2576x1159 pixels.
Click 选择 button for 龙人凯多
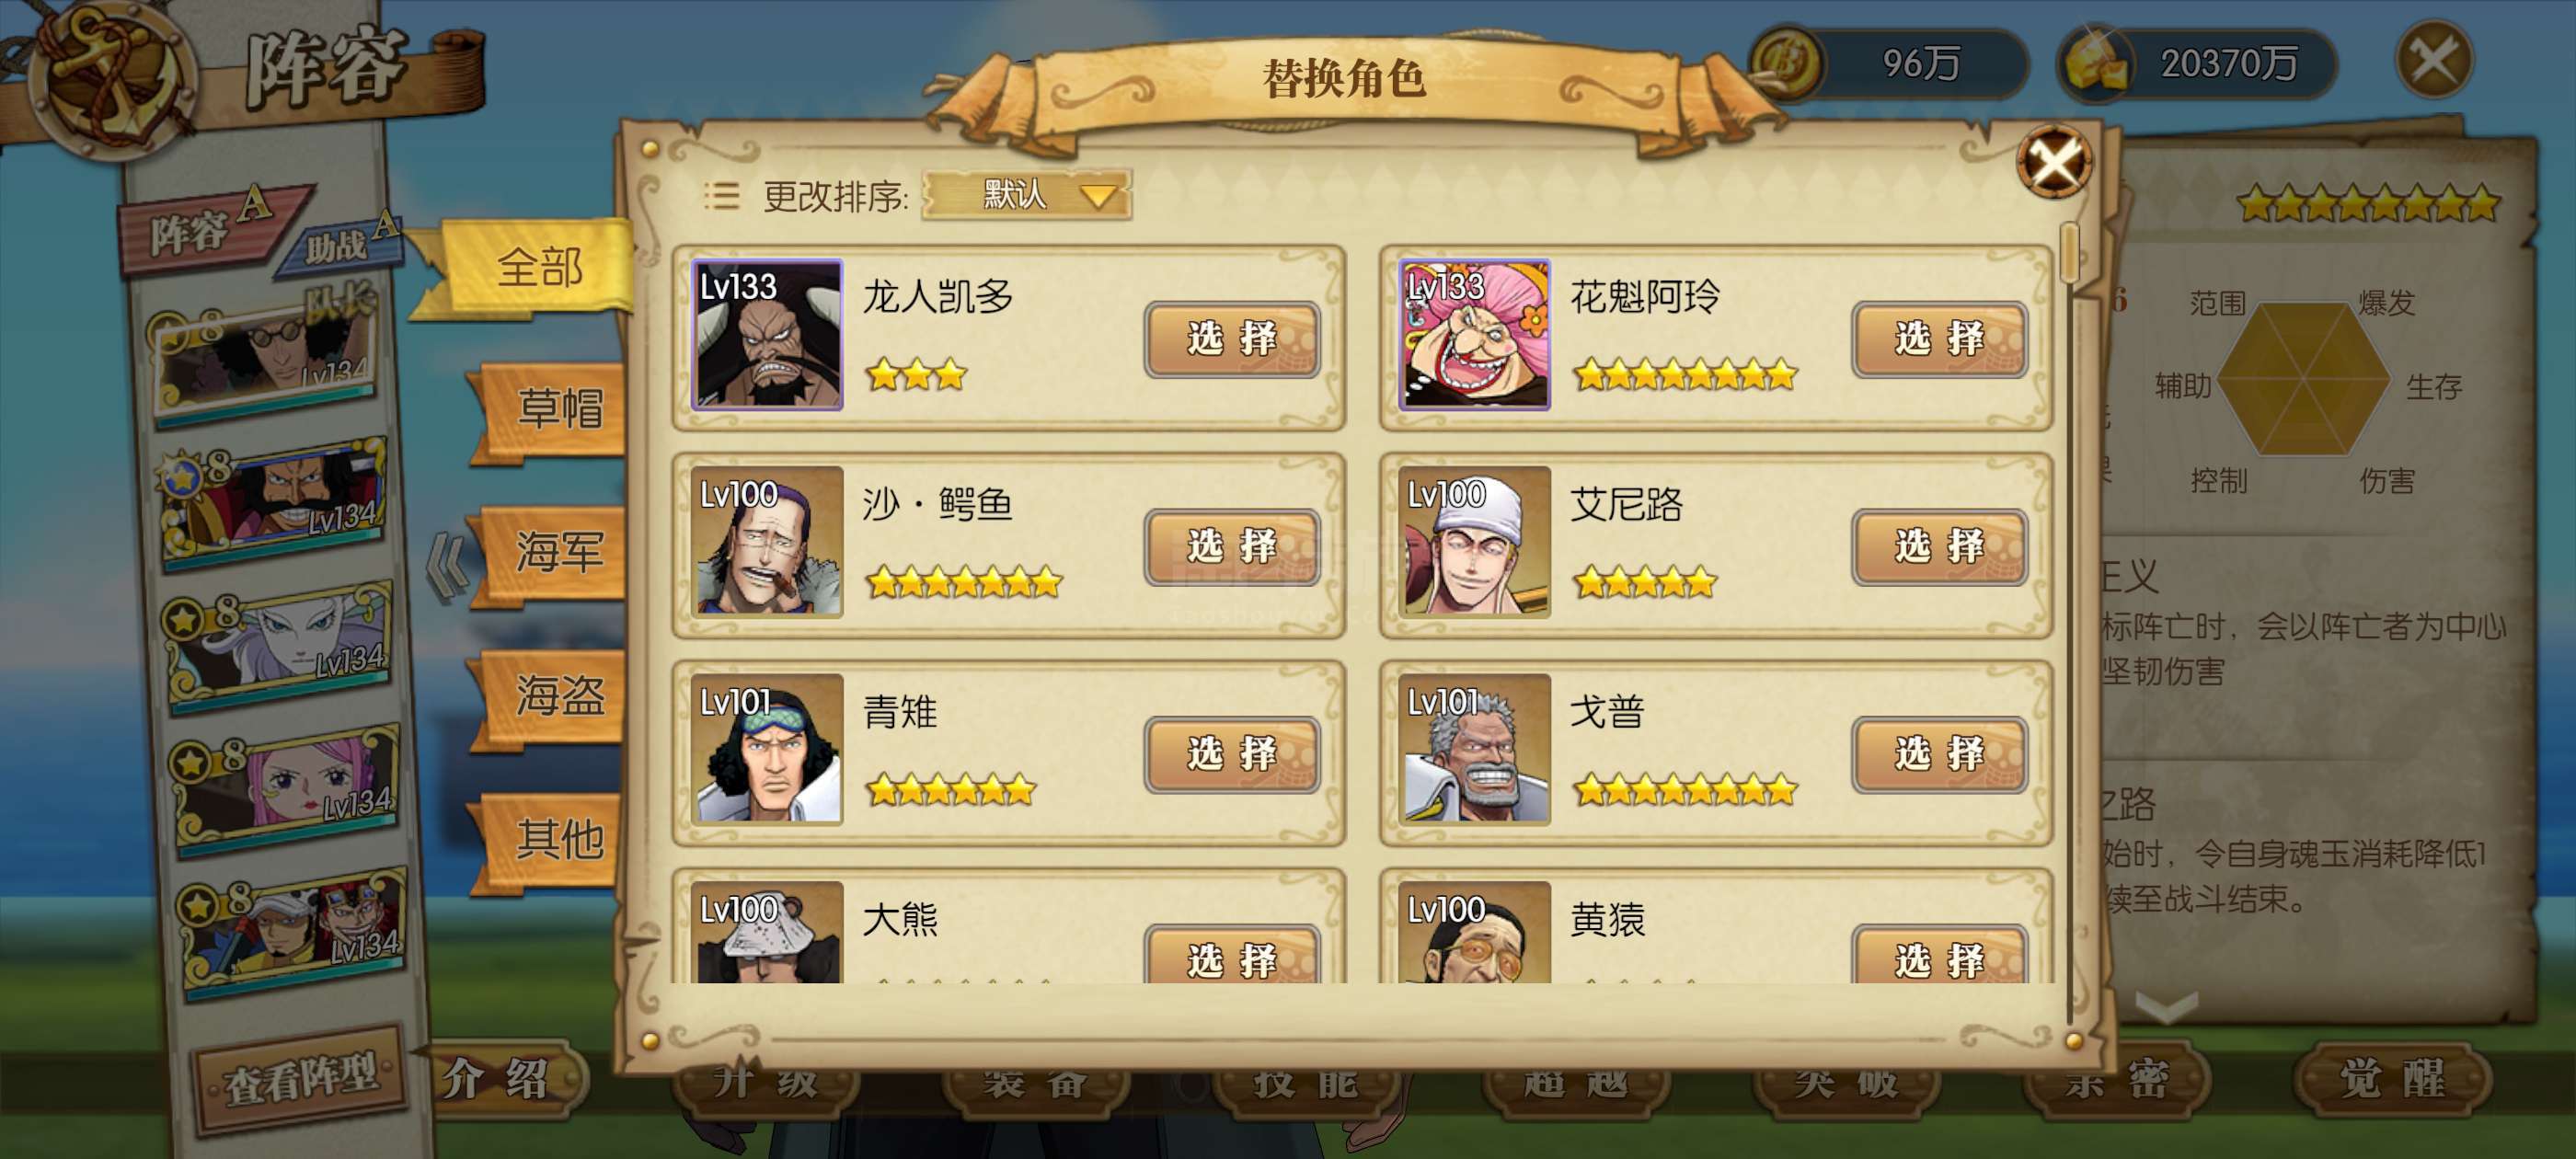coord(1232,339)
